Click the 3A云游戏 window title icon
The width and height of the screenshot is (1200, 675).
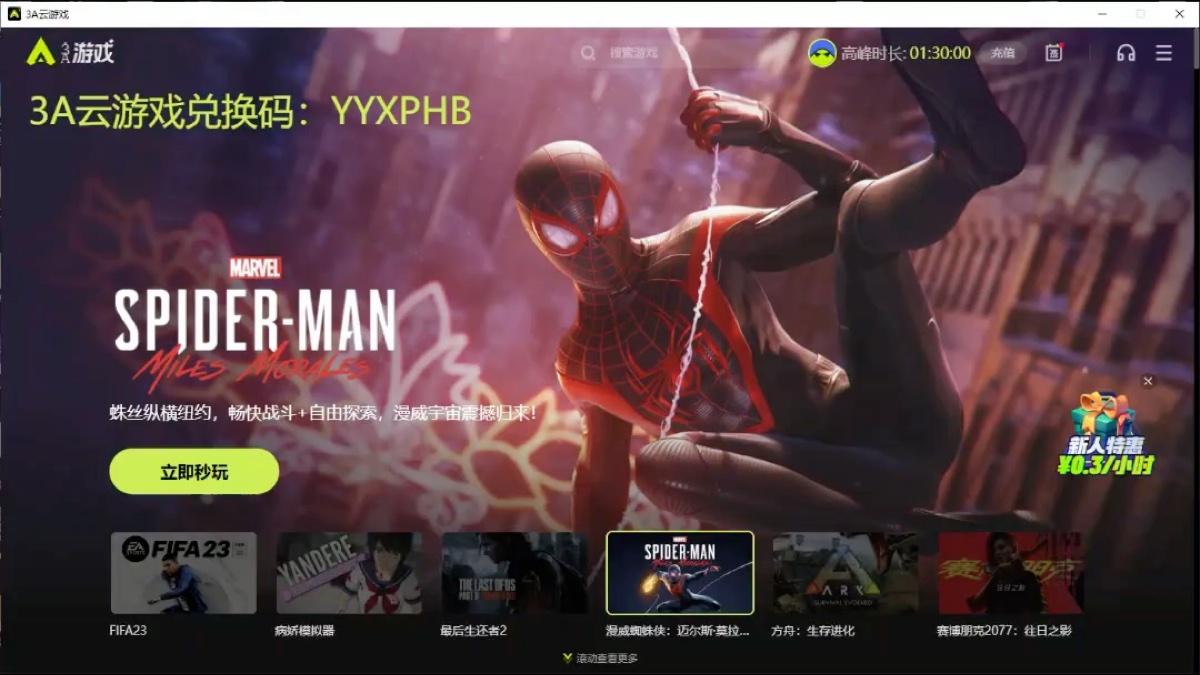pos(14,13)
